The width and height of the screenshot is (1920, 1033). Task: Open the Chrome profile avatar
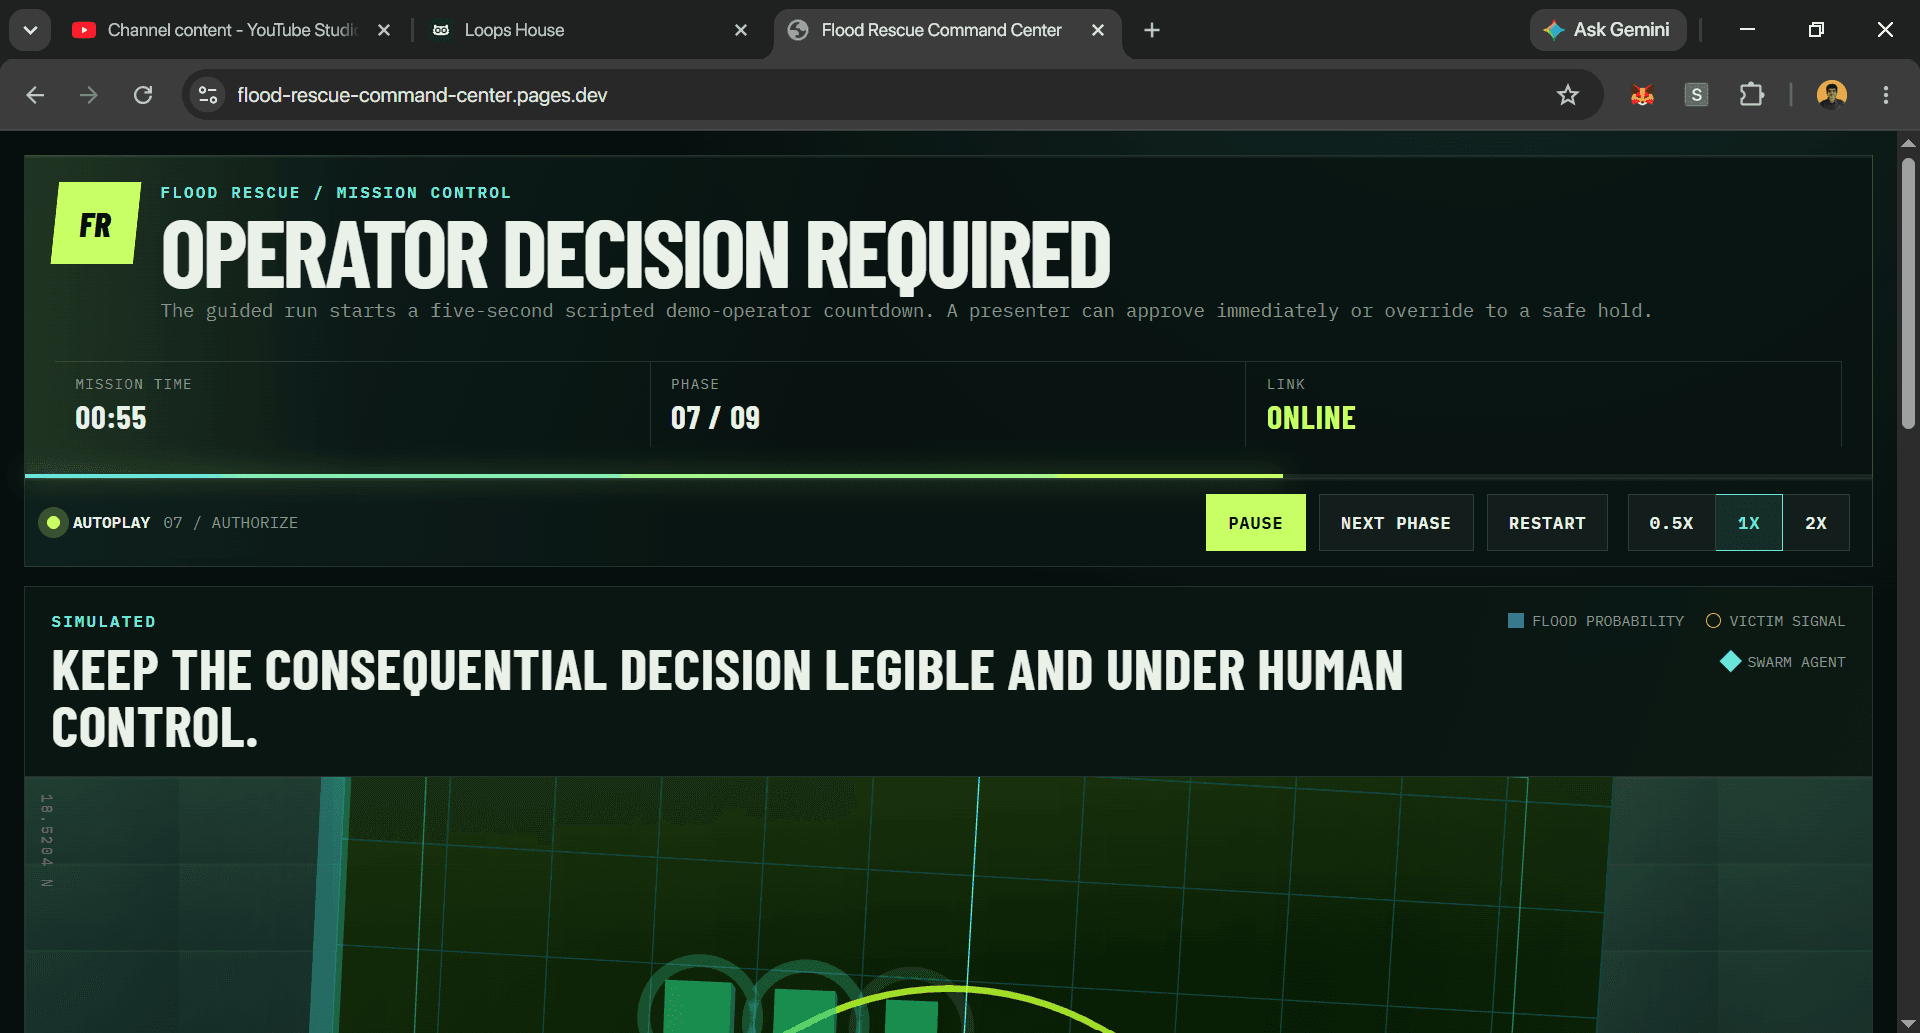click(1832, 95)
